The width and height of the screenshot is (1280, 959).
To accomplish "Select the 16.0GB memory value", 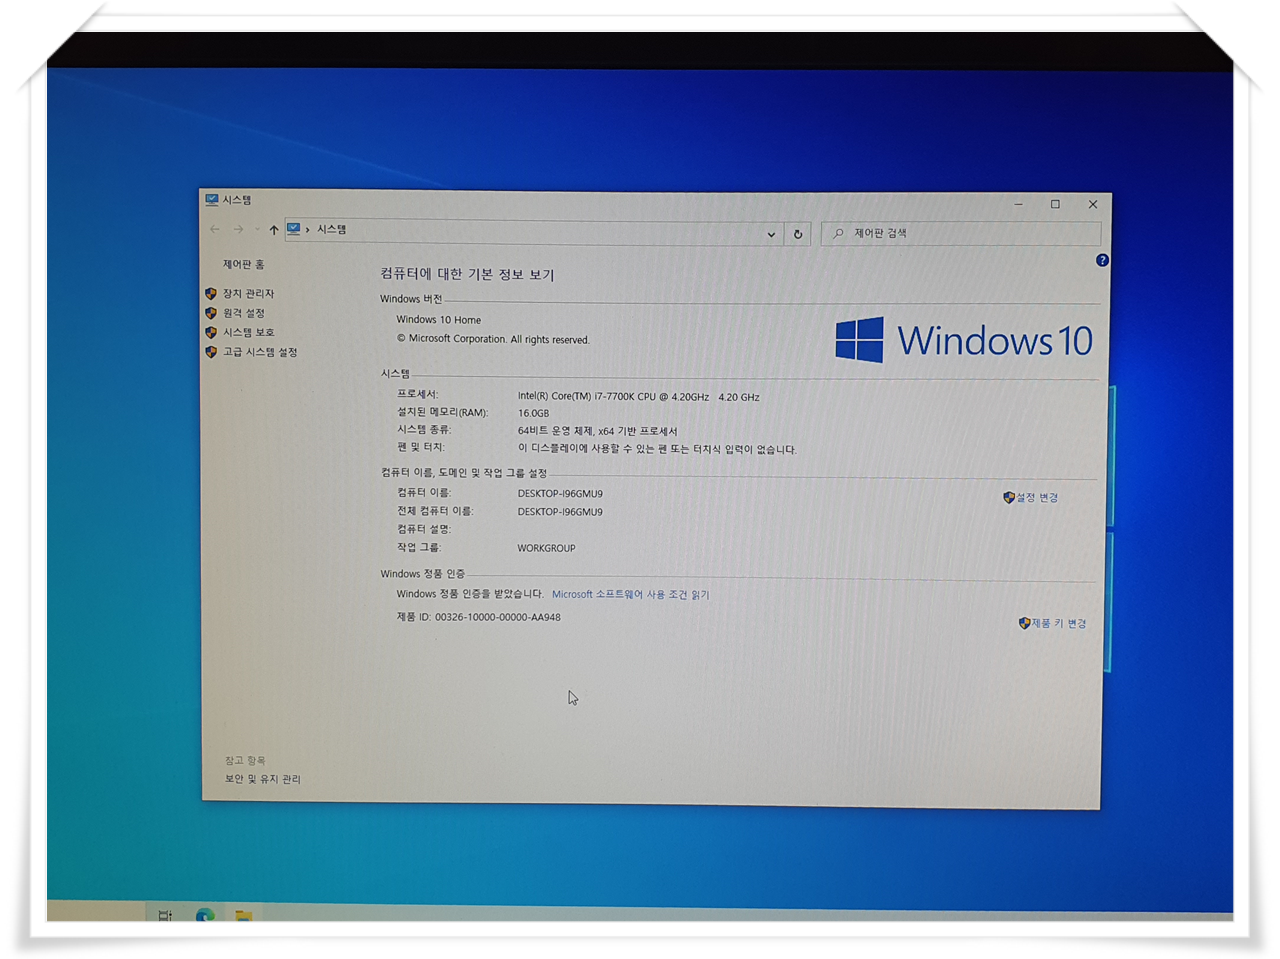I will 533,413.
